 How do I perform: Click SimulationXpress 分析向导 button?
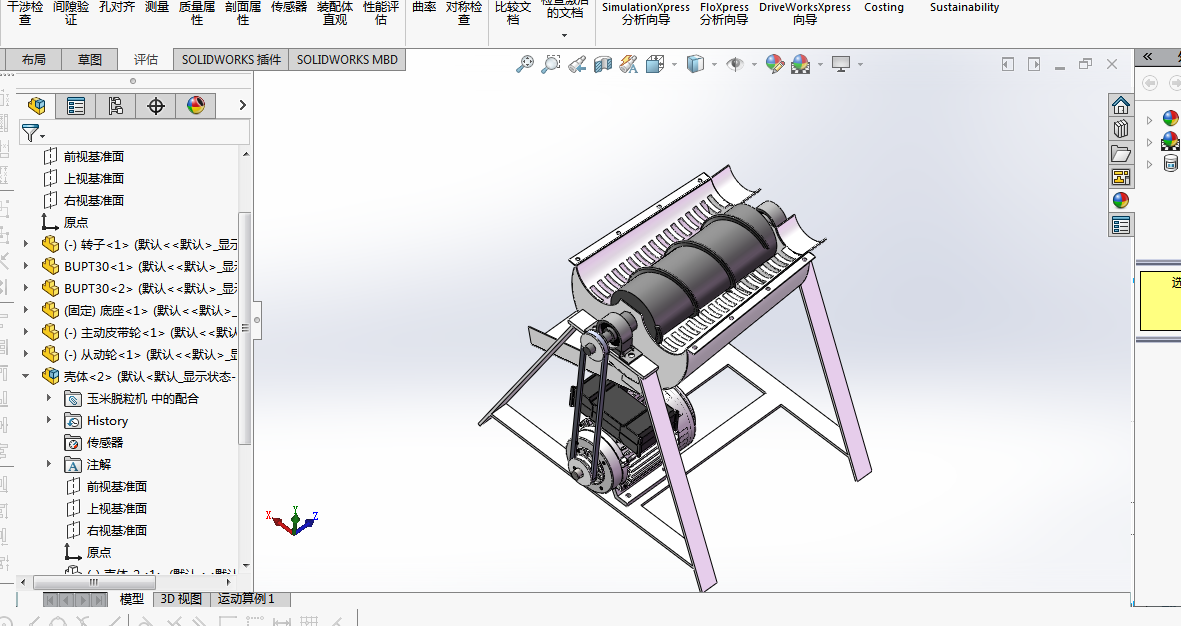coord(645,14)
